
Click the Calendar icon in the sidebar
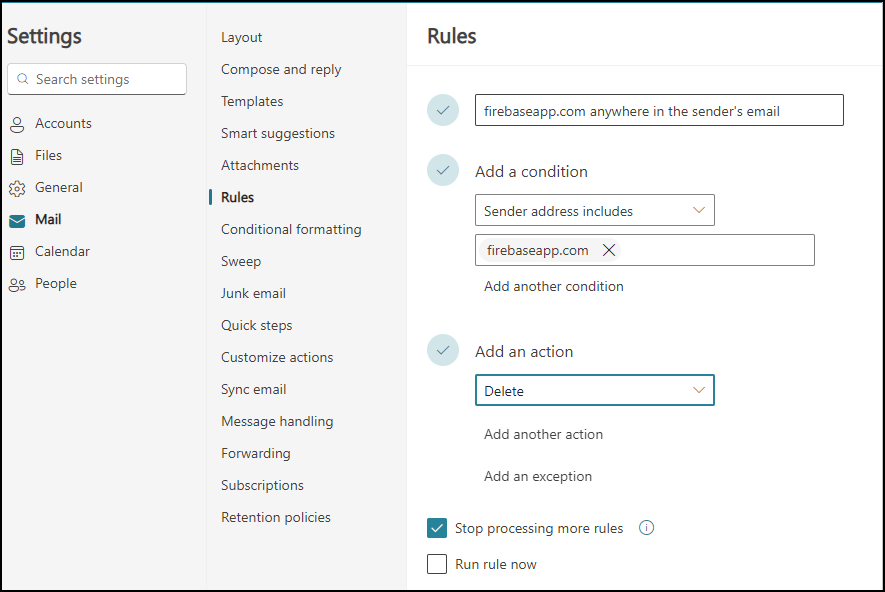[17, 252]
